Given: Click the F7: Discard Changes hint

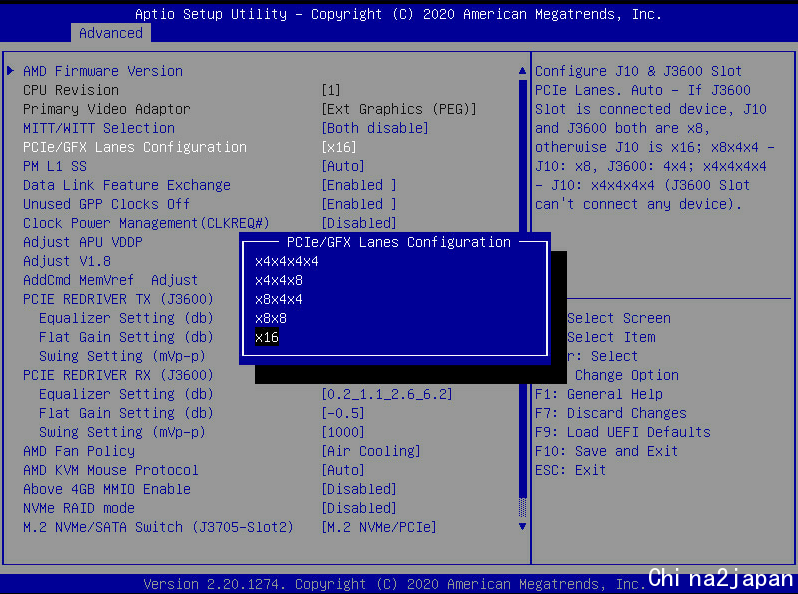Looking at the screenshot, I should (x=611, y=413).
